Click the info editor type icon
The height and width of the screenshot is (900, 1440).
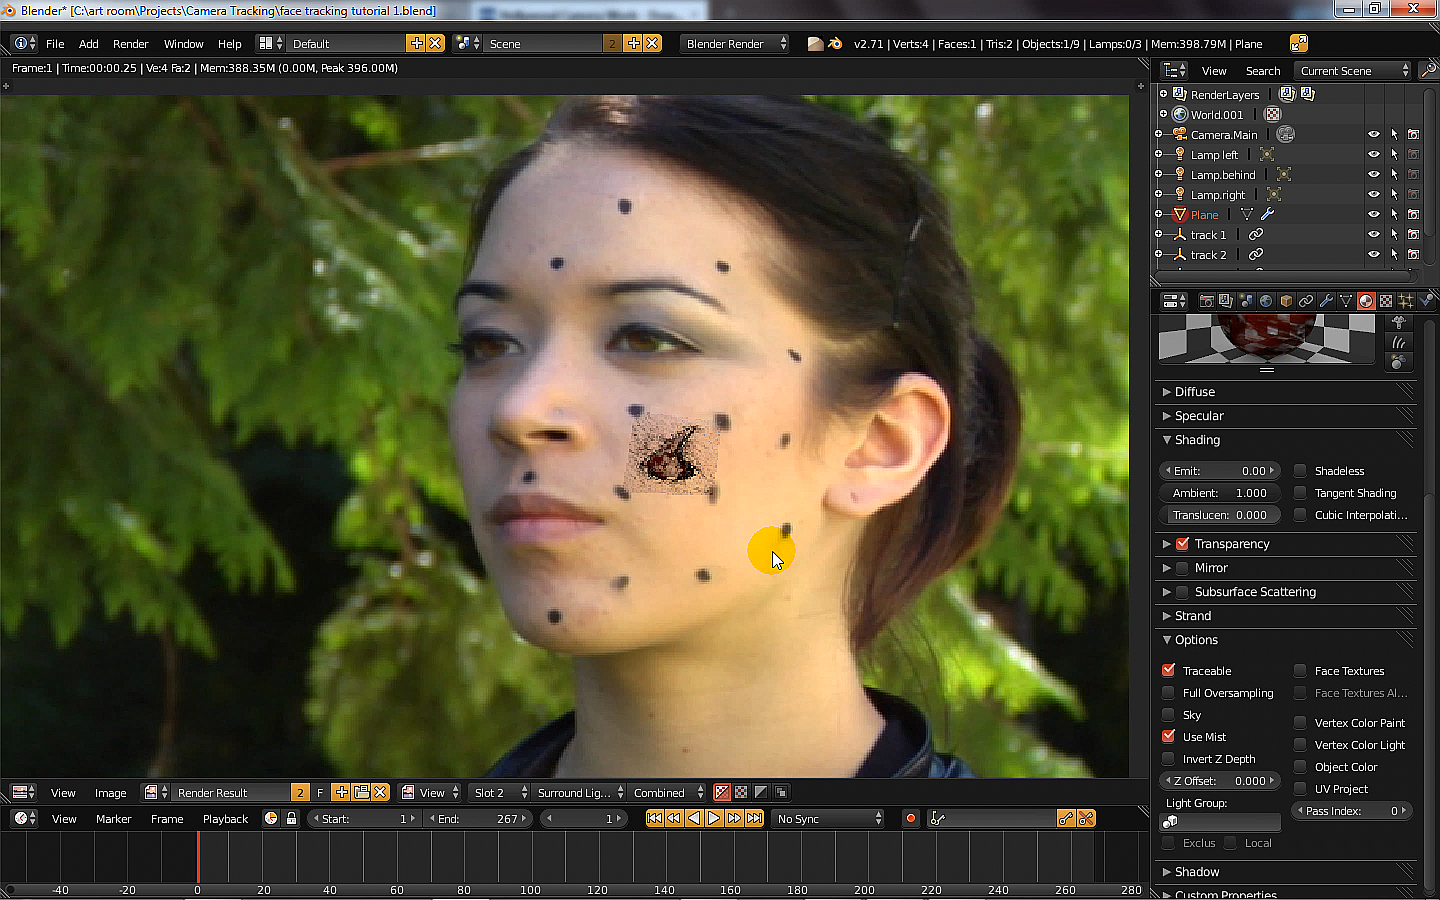point(25,43)
